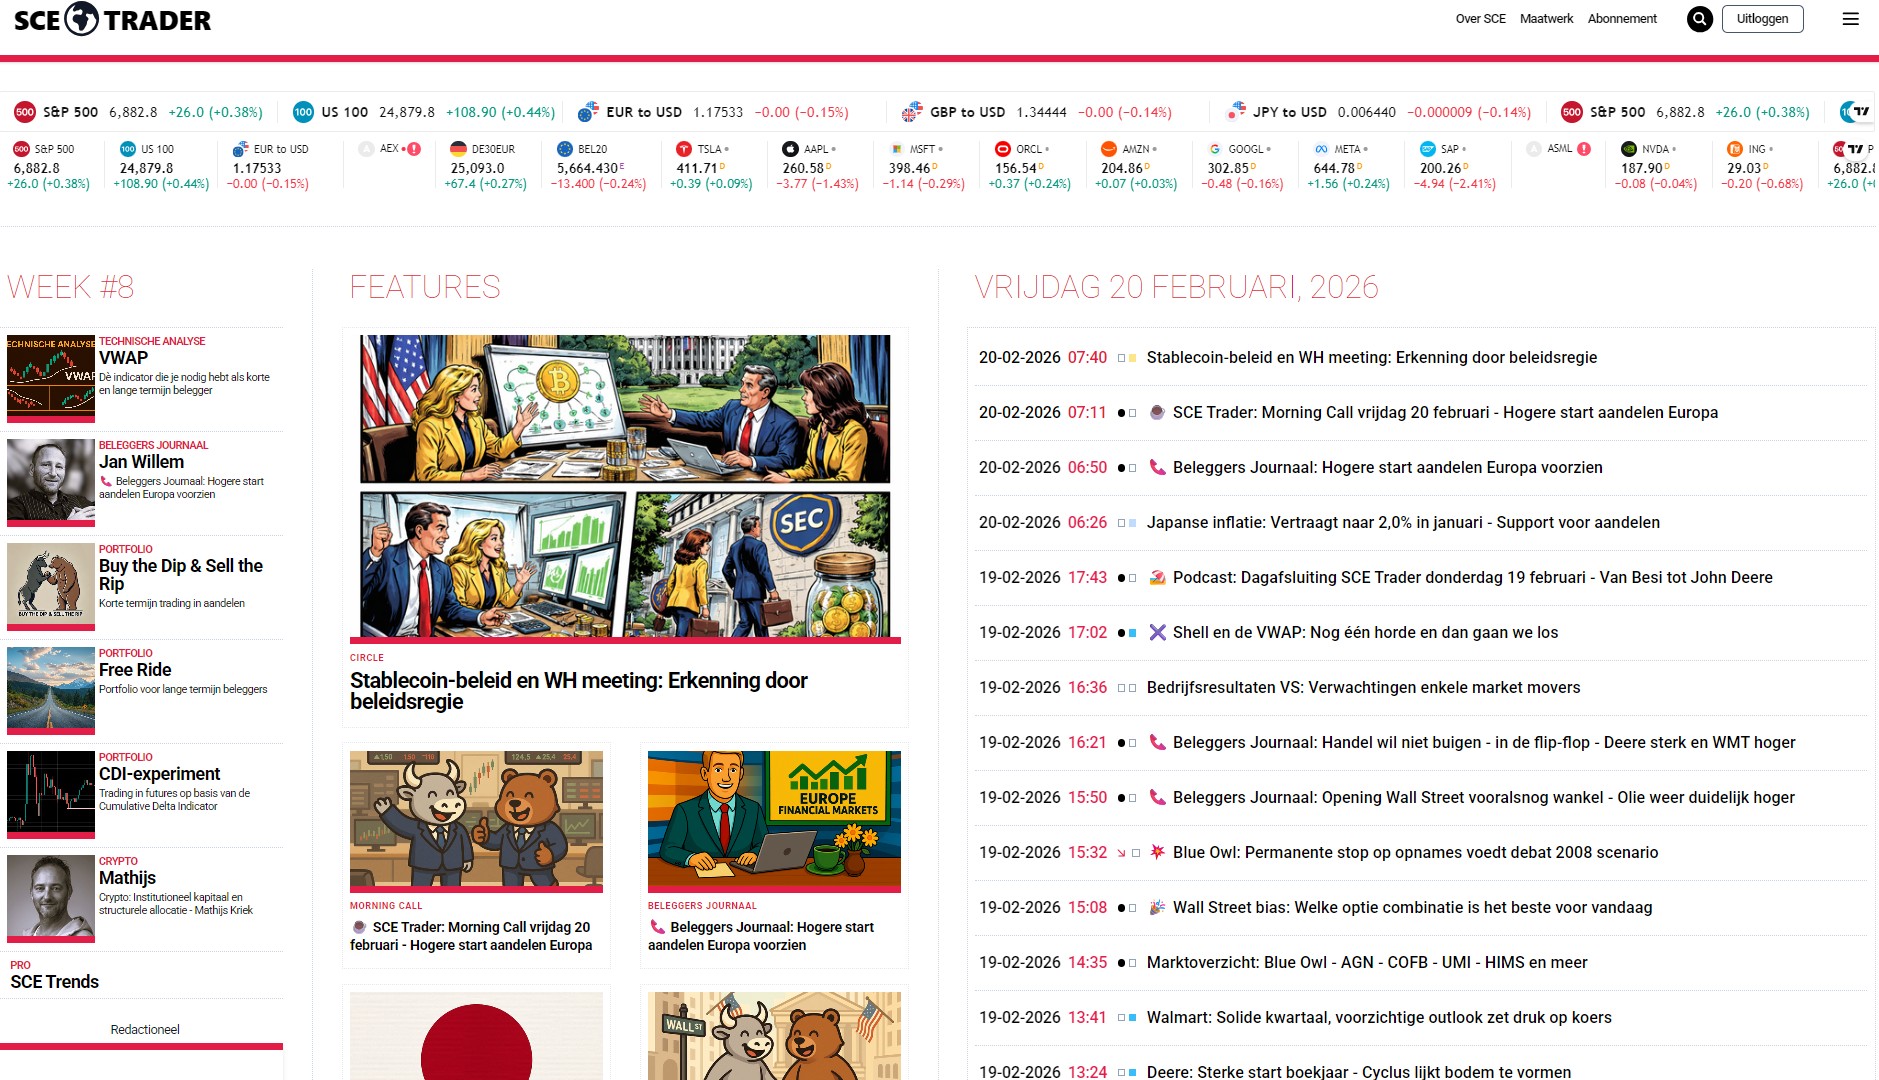Viewport: 1879px width, 1080px height.
Task: Open 'Deere: Sterke start boekjaar' article
Action: click(1359, 1071)
